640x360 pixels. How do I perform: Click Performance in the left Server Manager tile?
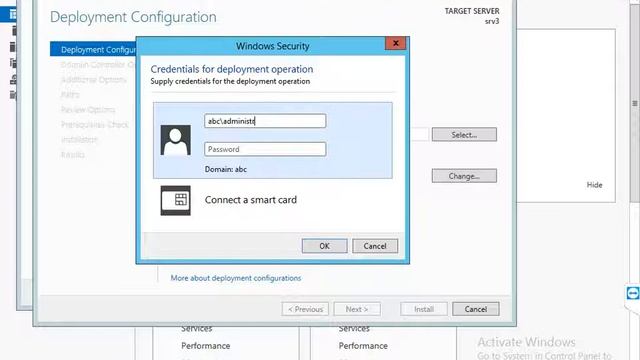206,346
